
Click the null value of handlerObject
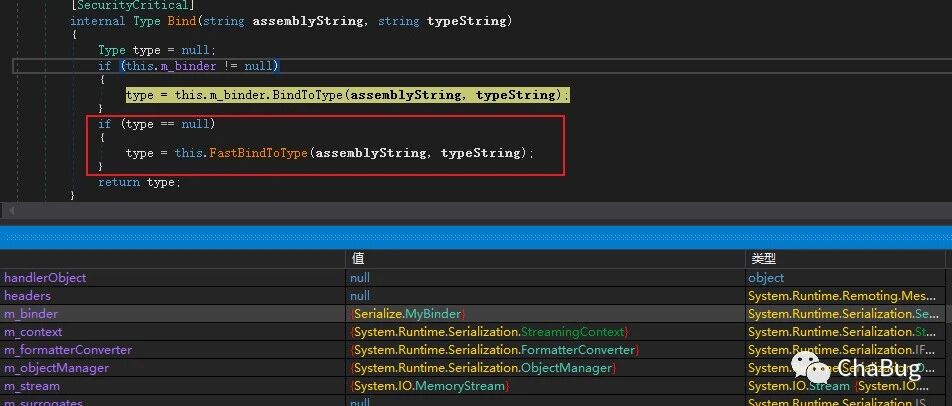tap(360, 278)
